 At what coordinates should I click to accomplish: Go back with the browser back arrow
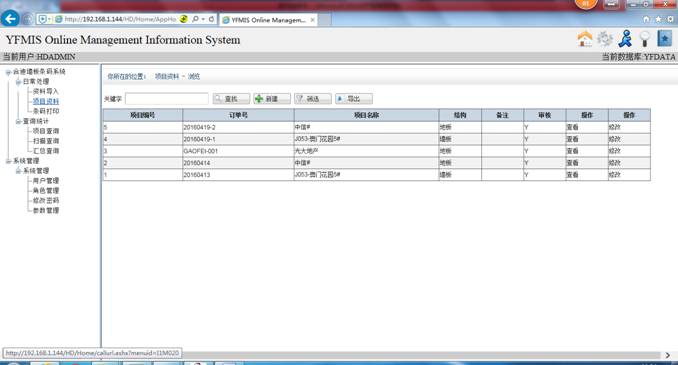click(10, 19)
